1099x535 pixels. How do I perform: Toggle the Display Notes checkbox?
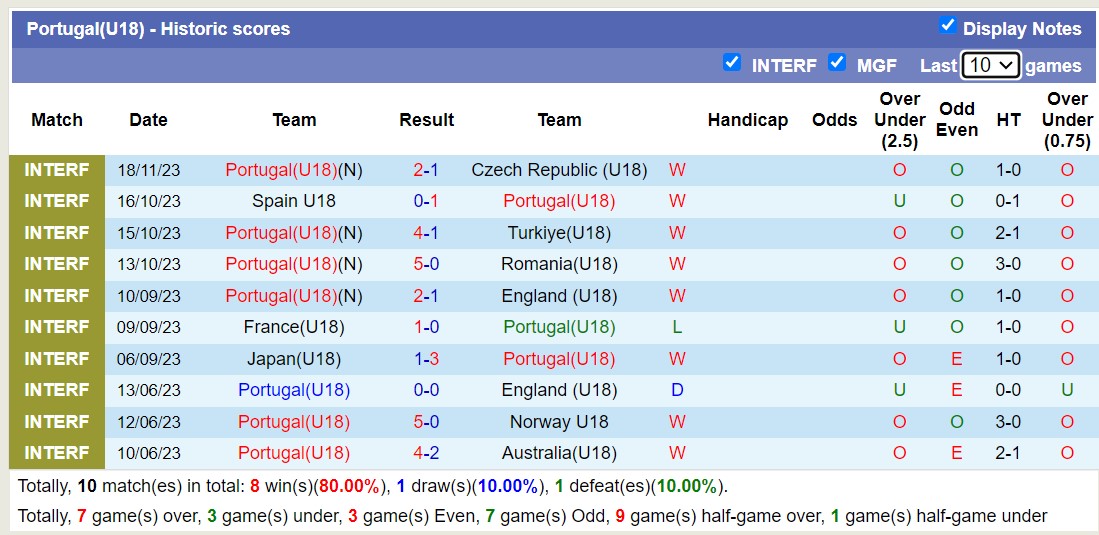pyautogui.click(x=948, y=26)
